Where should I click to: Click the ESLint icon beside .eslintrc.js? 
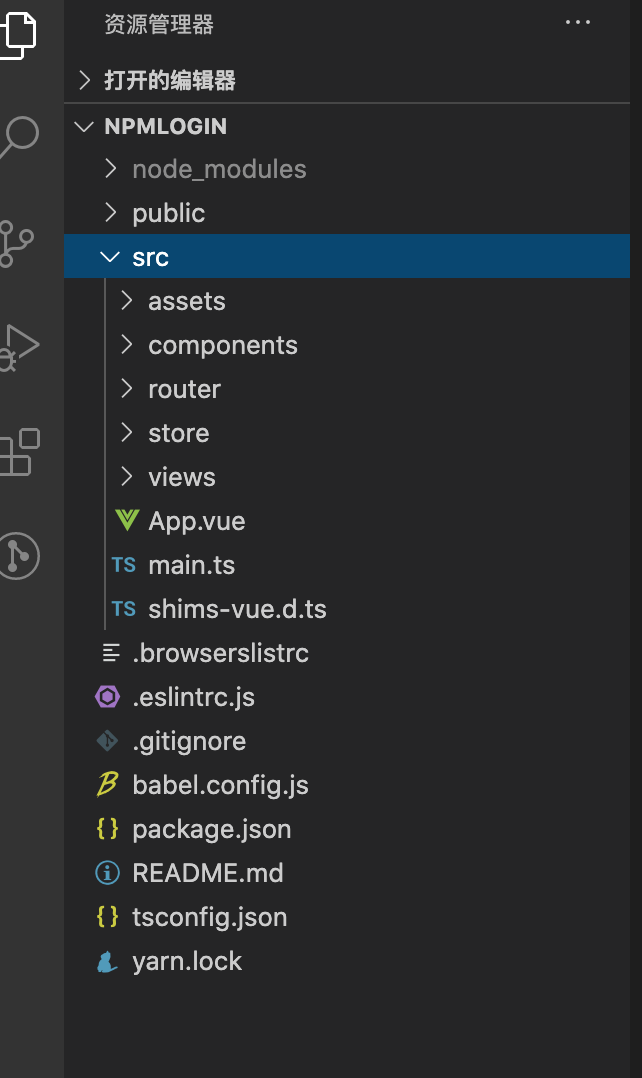point(107,697)
